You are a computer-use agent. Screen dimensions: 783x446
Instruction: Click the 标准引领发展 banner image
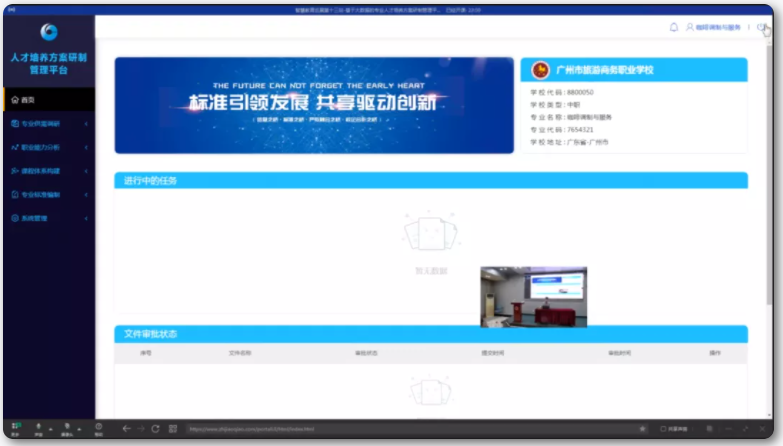(314, 105)
